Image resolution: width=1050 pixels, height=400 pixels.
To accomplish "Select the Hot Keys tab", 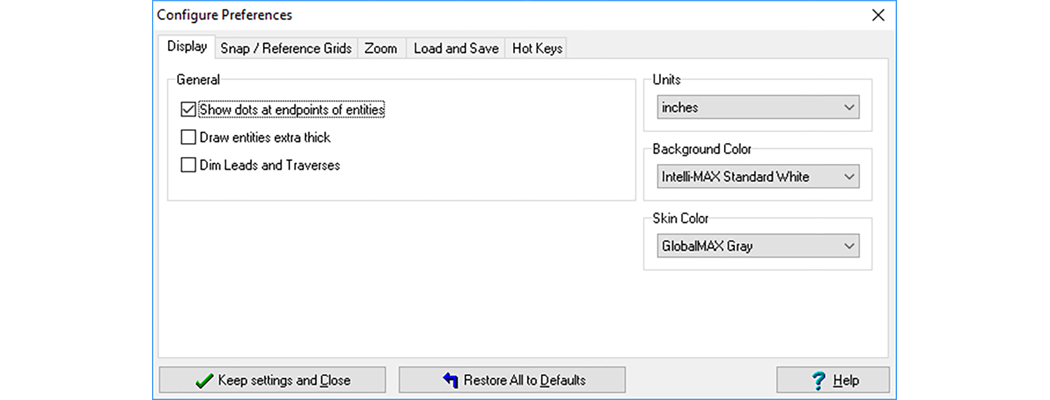I will 537,48.
